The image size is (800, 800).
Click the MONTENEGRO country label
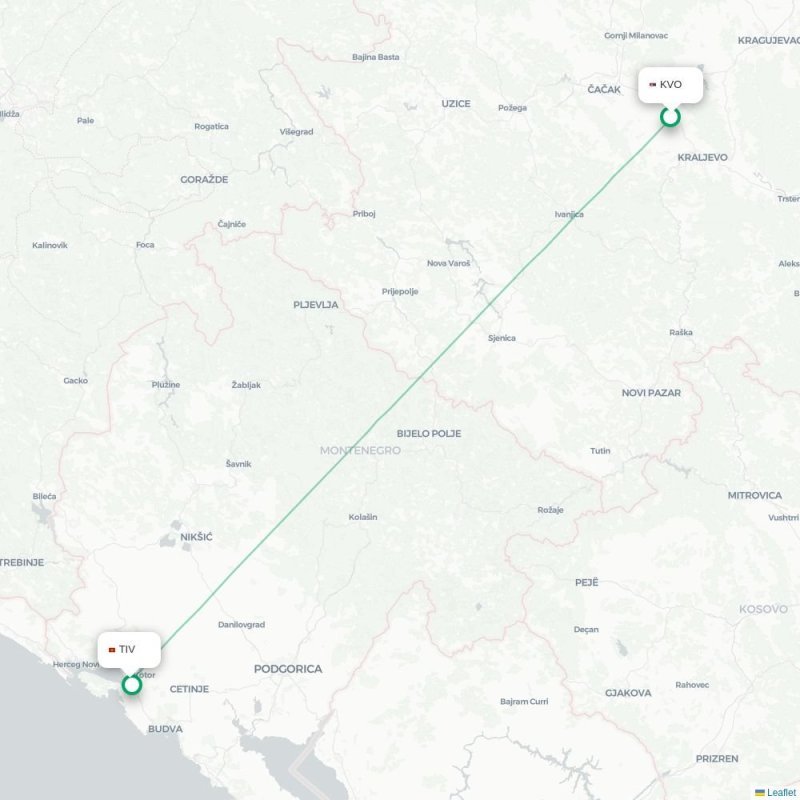tap(360, 451)
